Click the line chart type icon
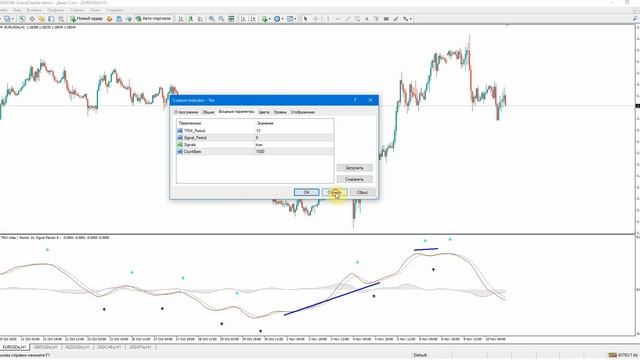 click(x=200, y=19)
